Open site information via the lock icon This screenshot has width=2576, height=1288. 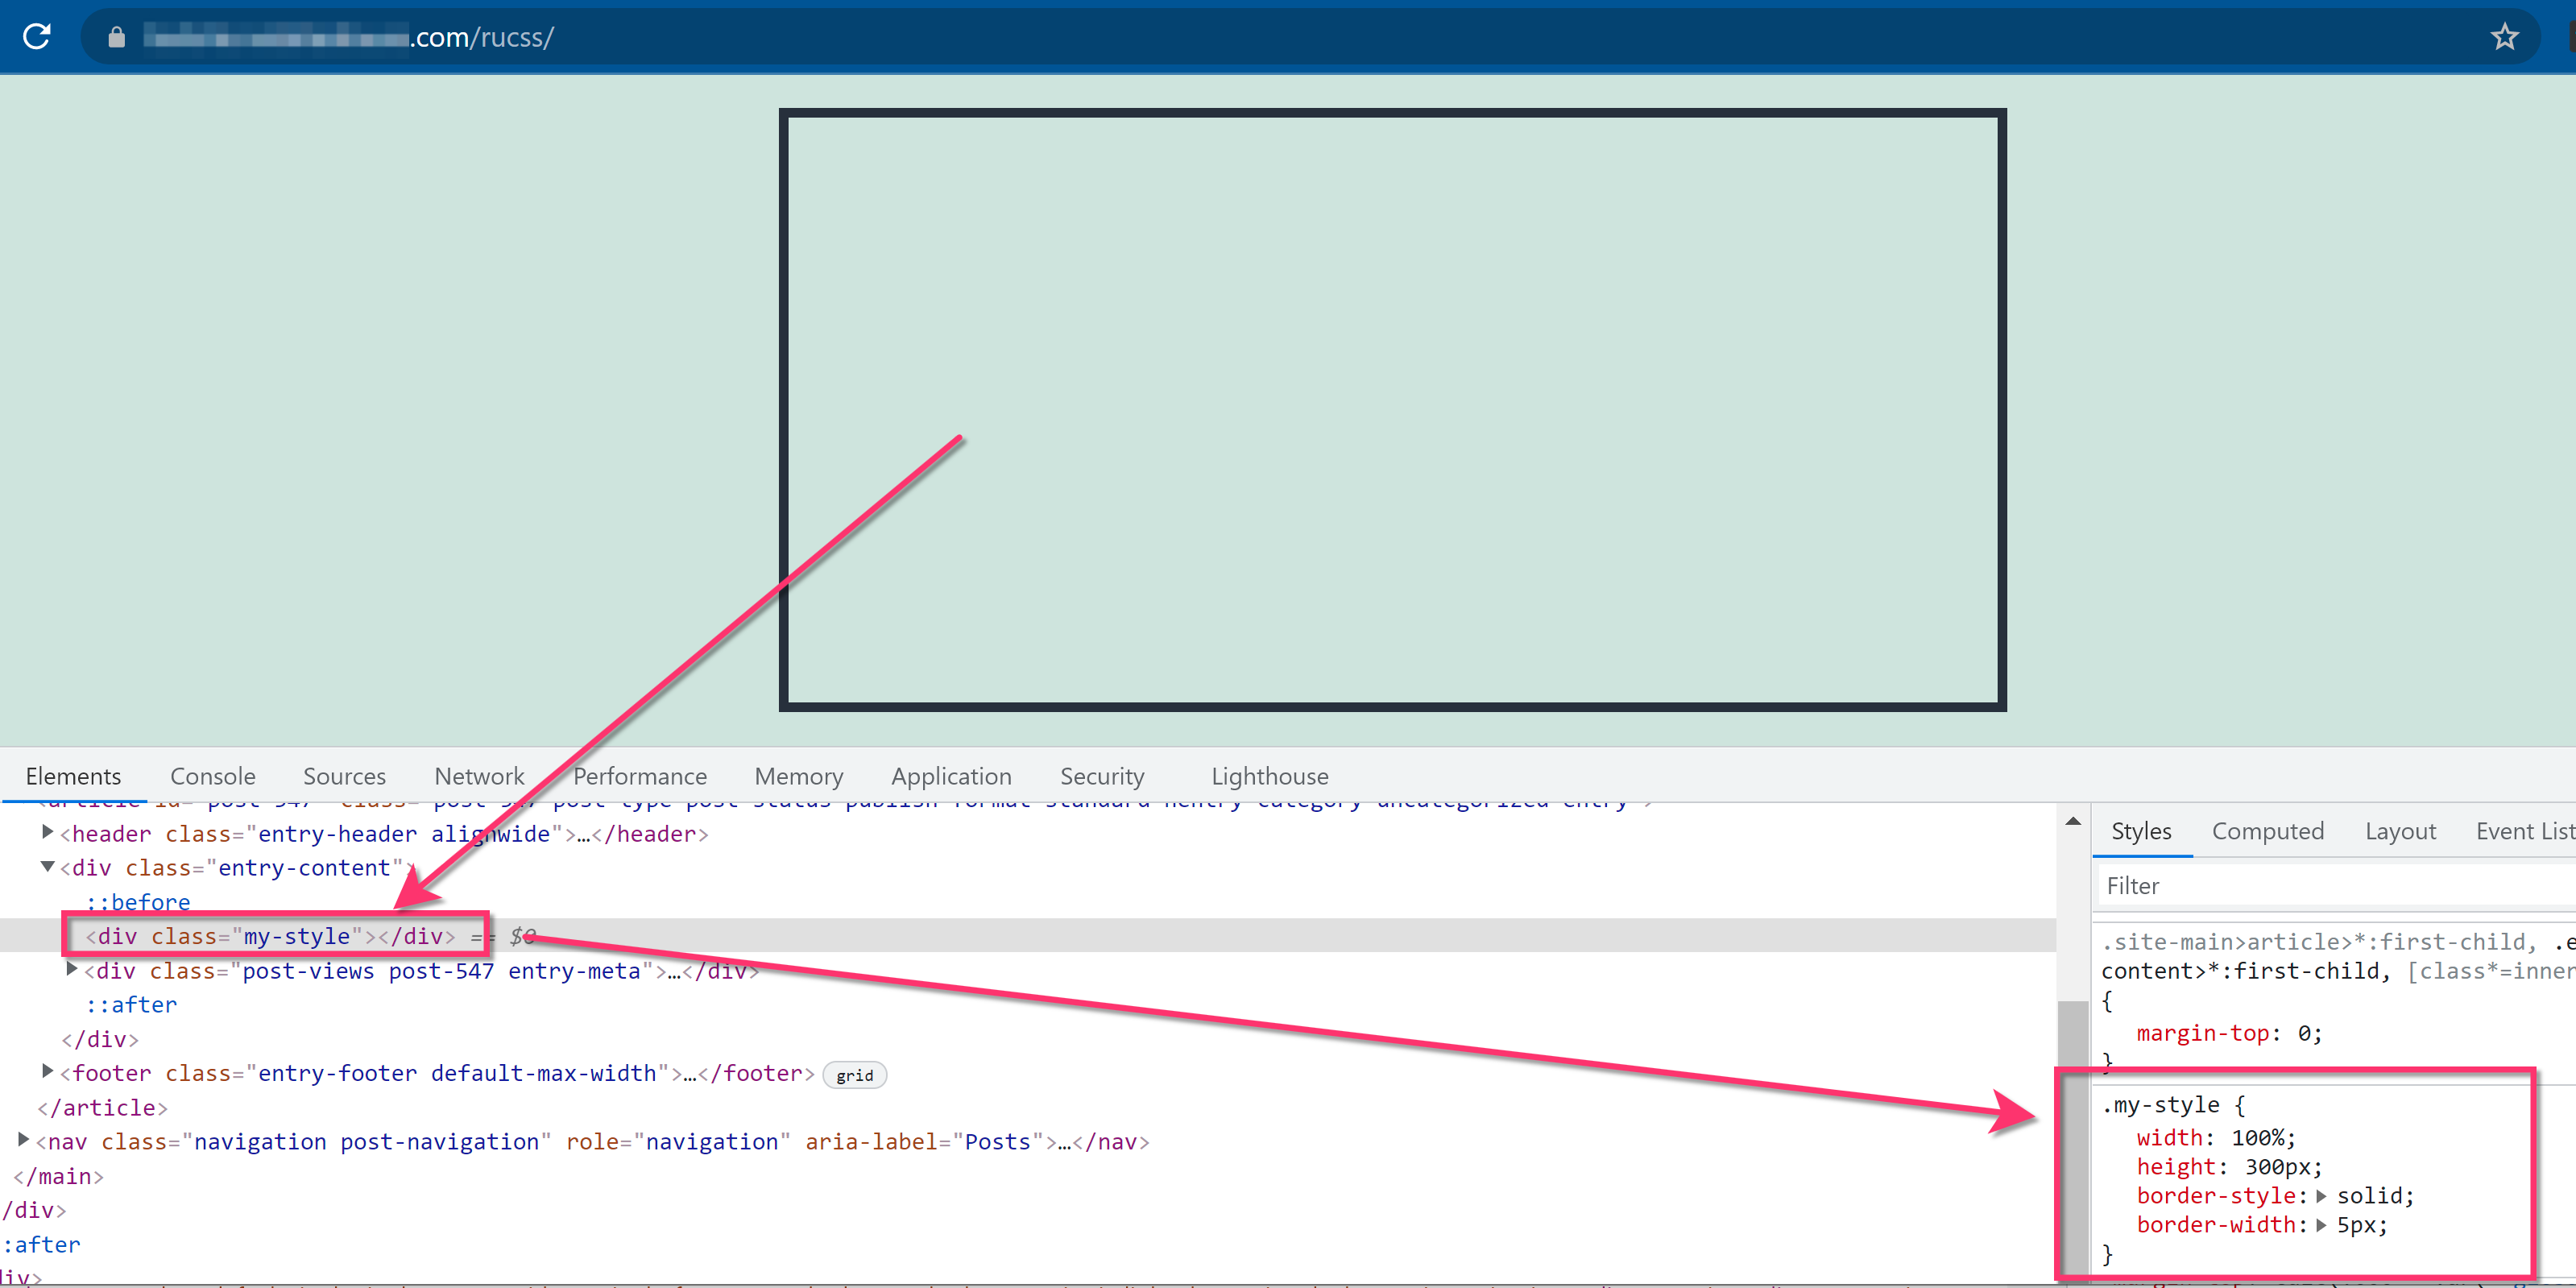pos(116,37)
